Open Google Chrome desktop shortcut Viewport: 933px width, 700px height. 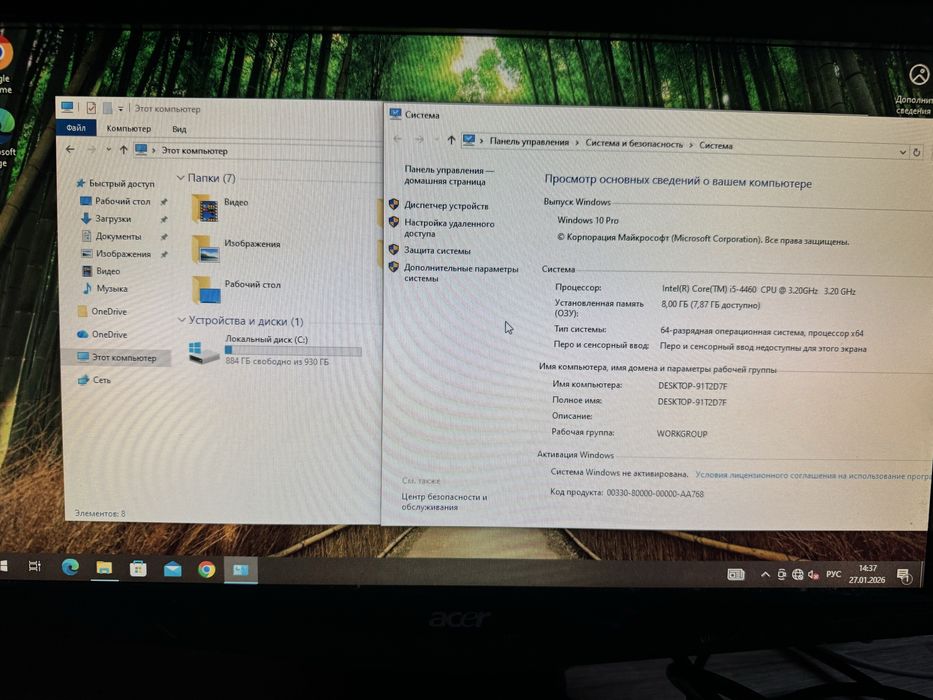point(5,64)
